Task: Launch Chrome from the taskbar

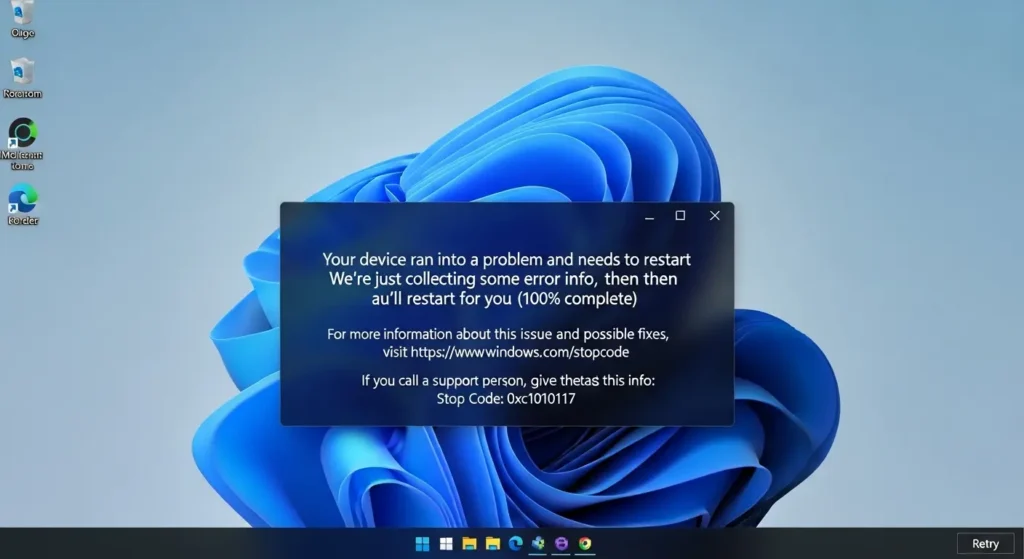Action: pos(585,543)
